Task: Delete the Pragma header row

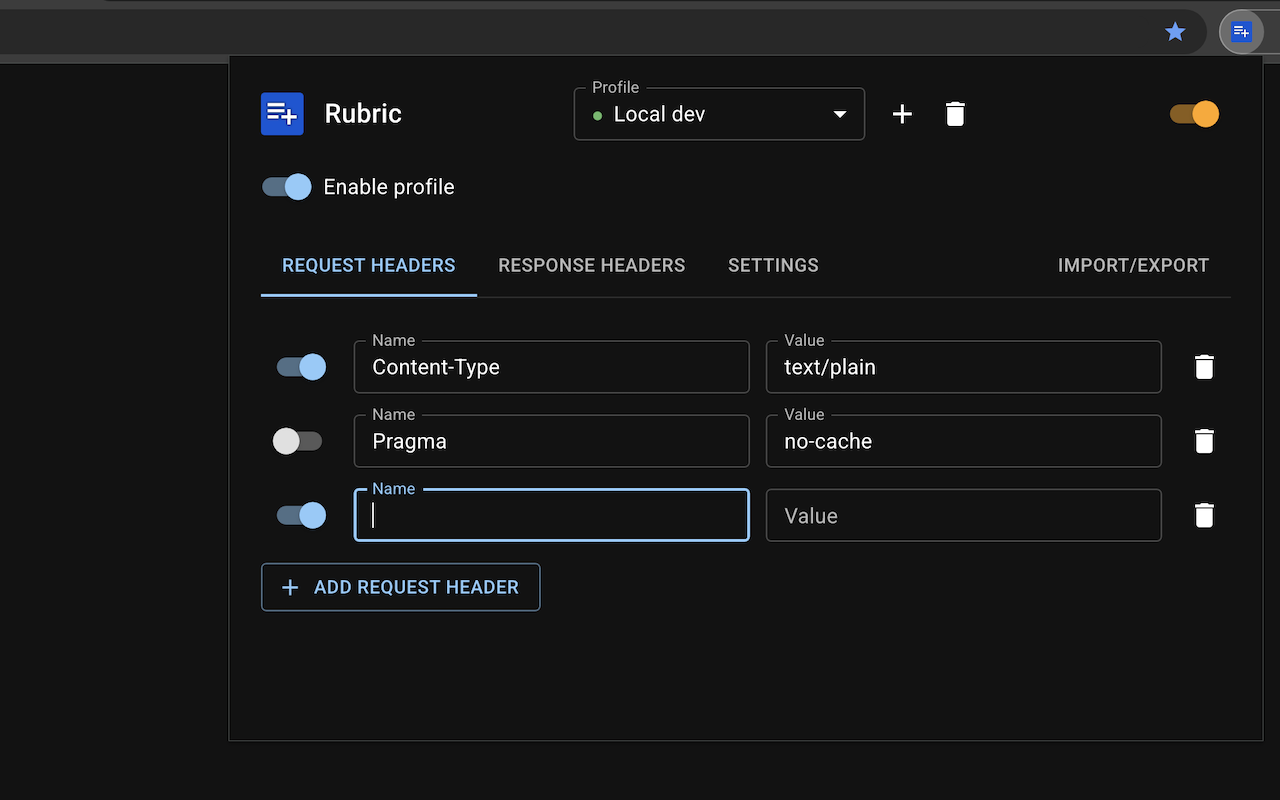Action: click(1204, 441)
